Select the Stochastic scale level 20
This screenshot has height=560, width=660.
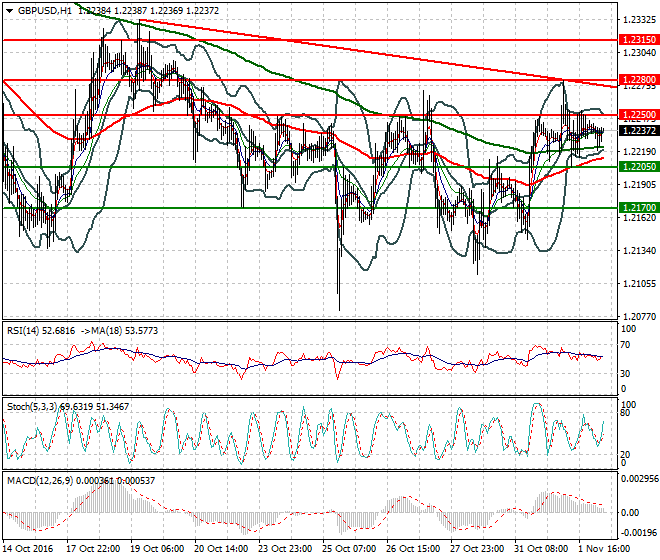625,454
